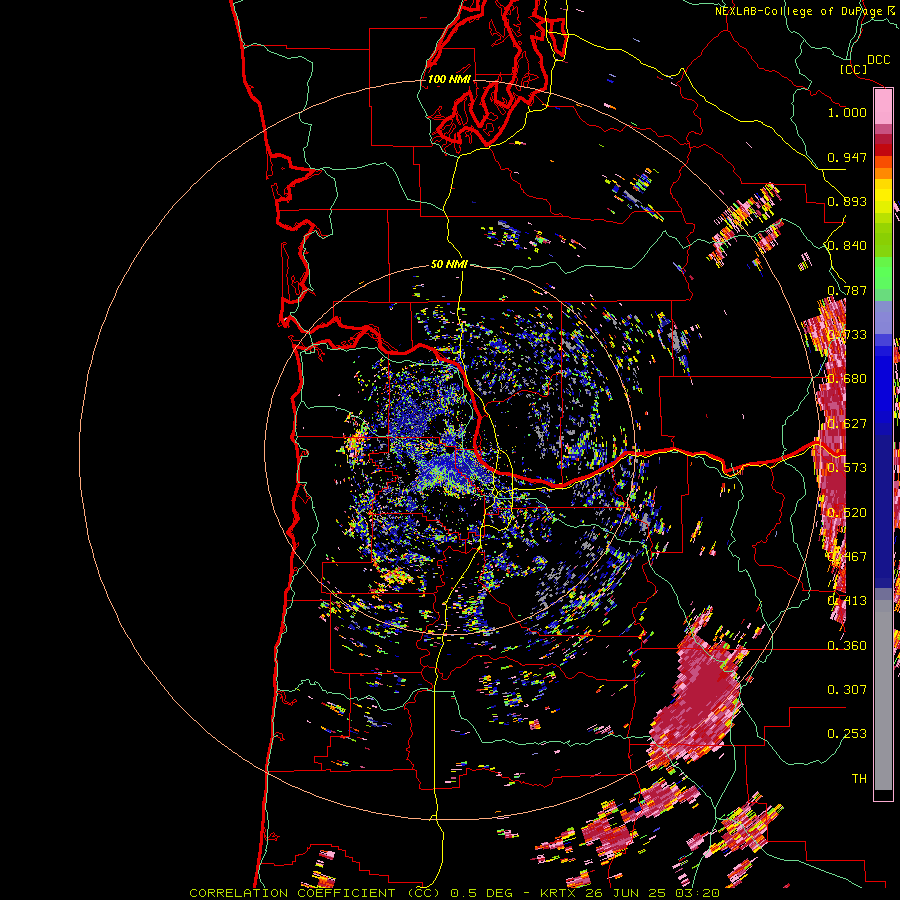Click the CORRELATION COEFFICIENT (CC) caption text

tap(315, 893)
